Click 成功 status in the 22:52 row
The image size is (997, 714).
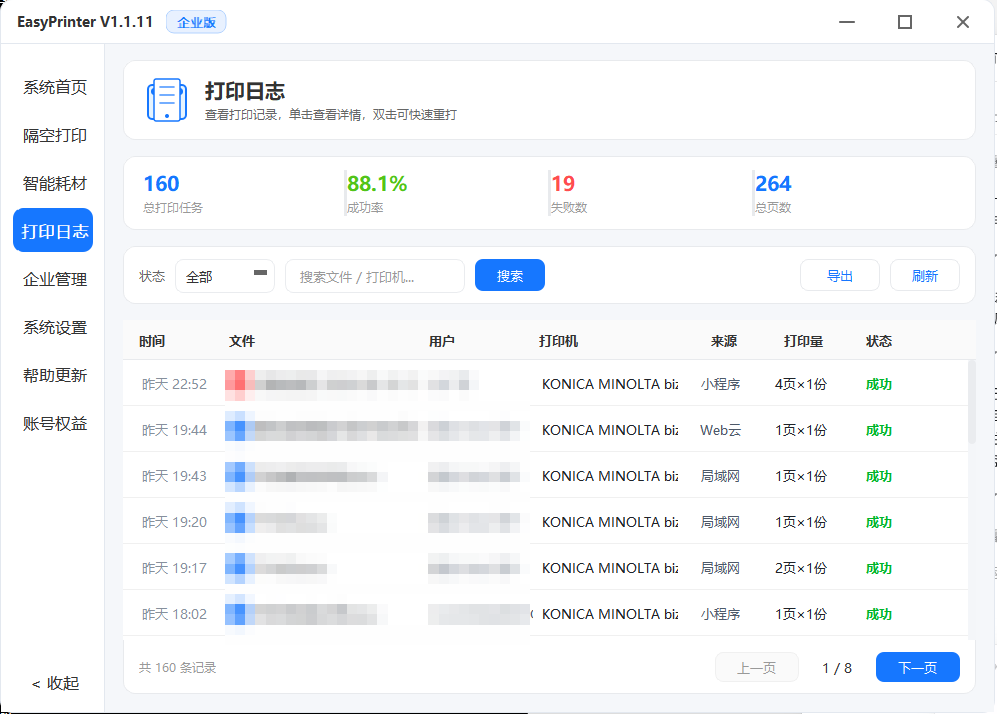pos(879,384)
